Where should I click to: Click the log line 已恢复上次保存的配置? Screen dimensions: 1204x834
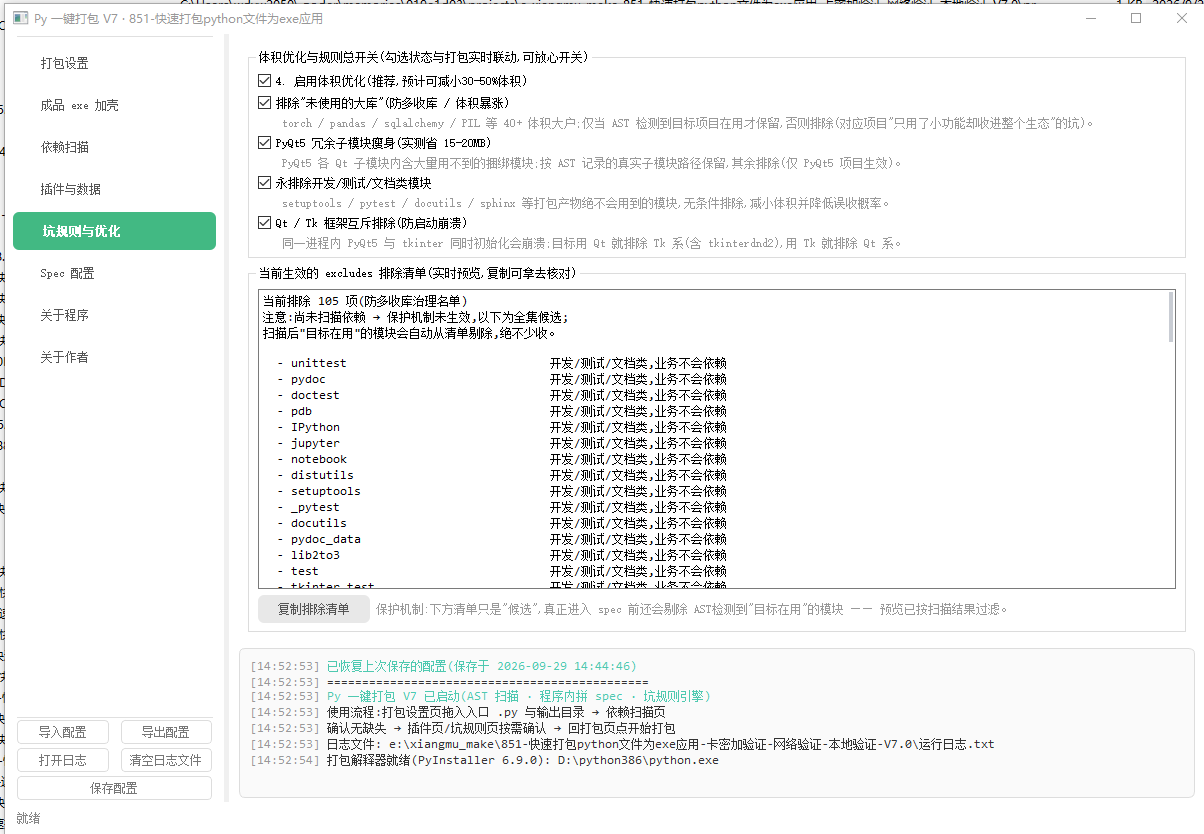tap(443, 666)
